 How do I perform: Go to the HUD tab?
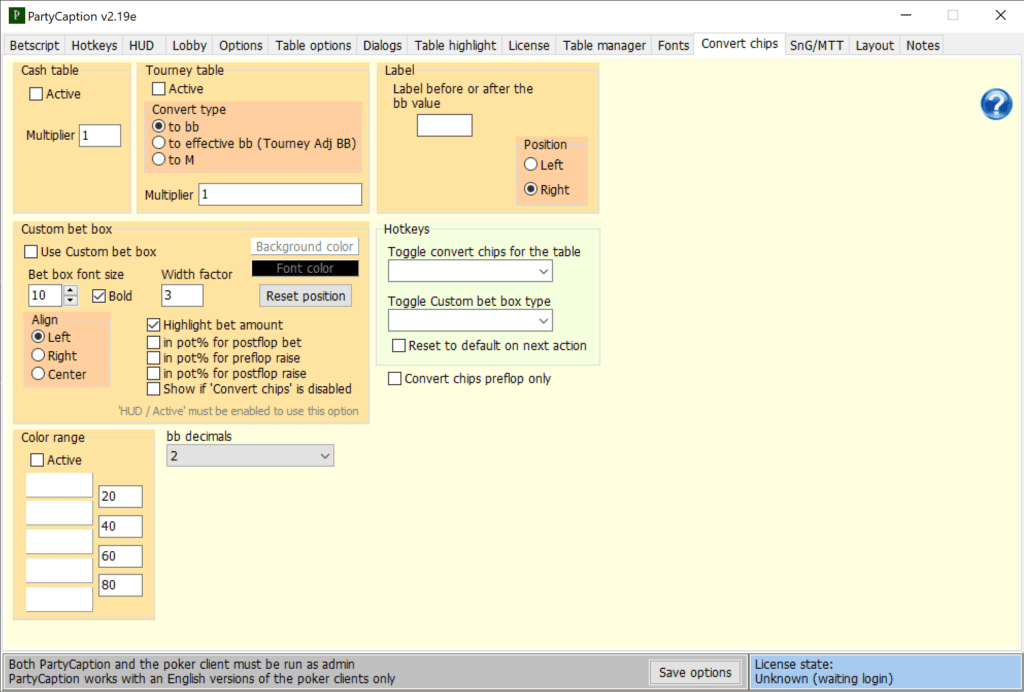click(x=142, y=45)
